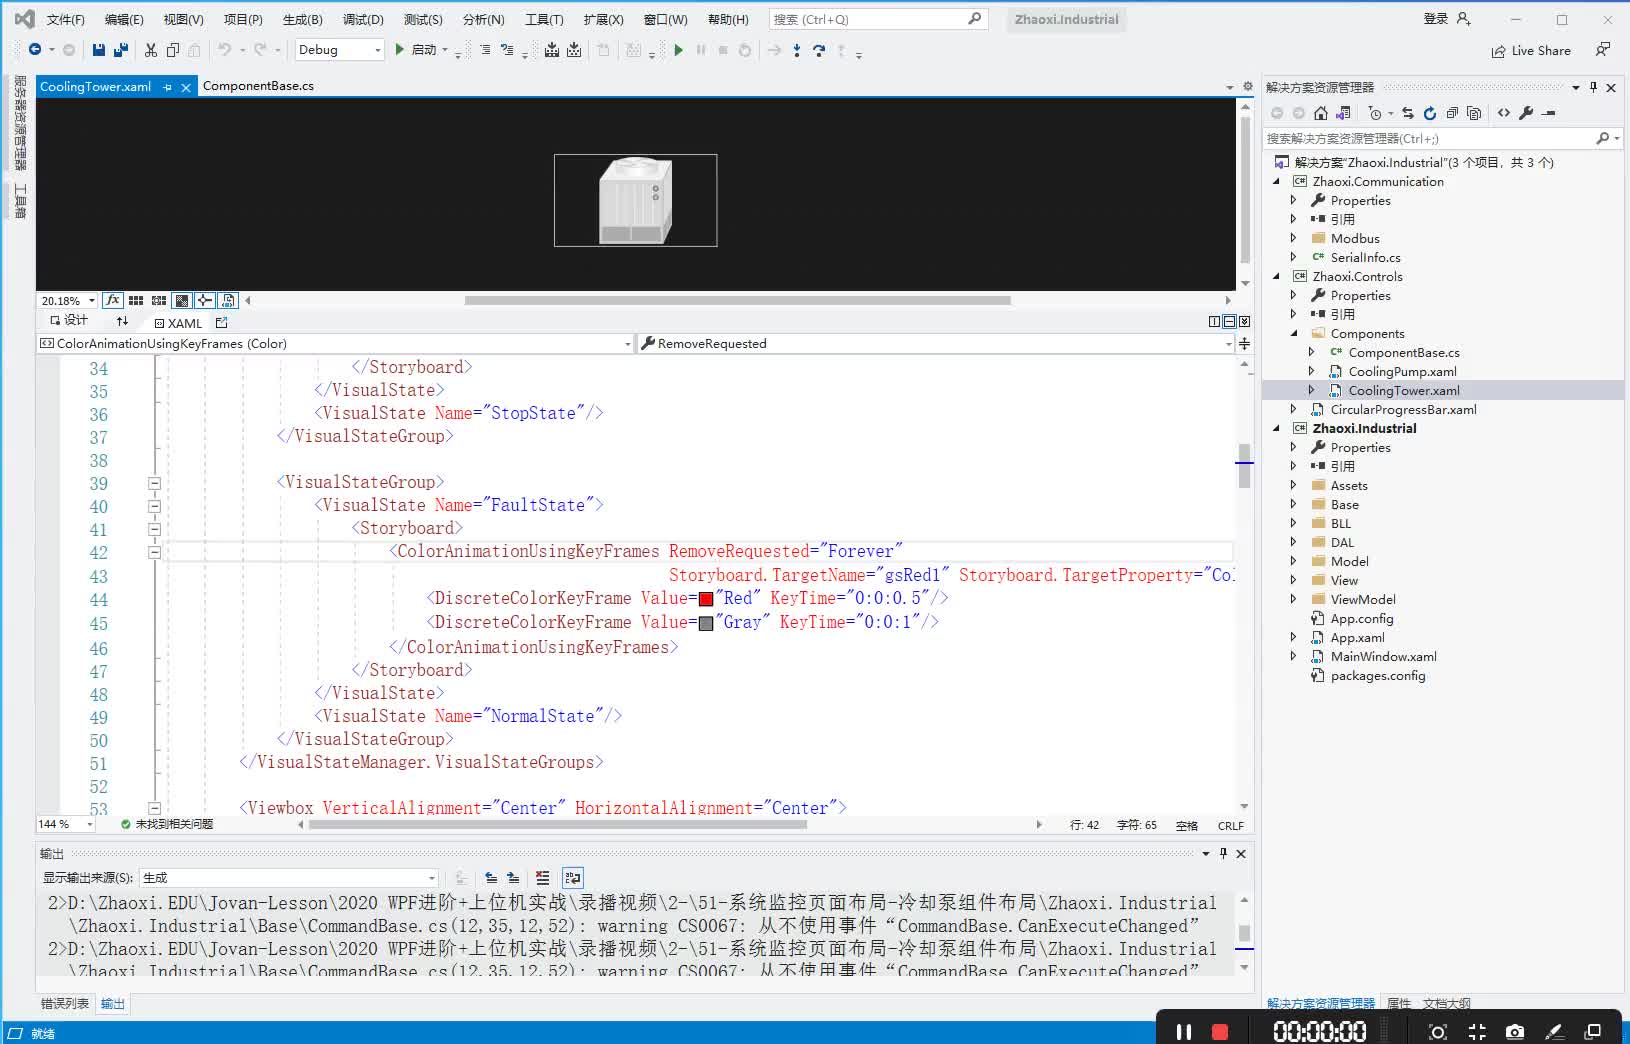Pop out XAML editor icon
Image resolution: width=1630 pixels, height=1044 pixels.
click(x=222, y=323)
